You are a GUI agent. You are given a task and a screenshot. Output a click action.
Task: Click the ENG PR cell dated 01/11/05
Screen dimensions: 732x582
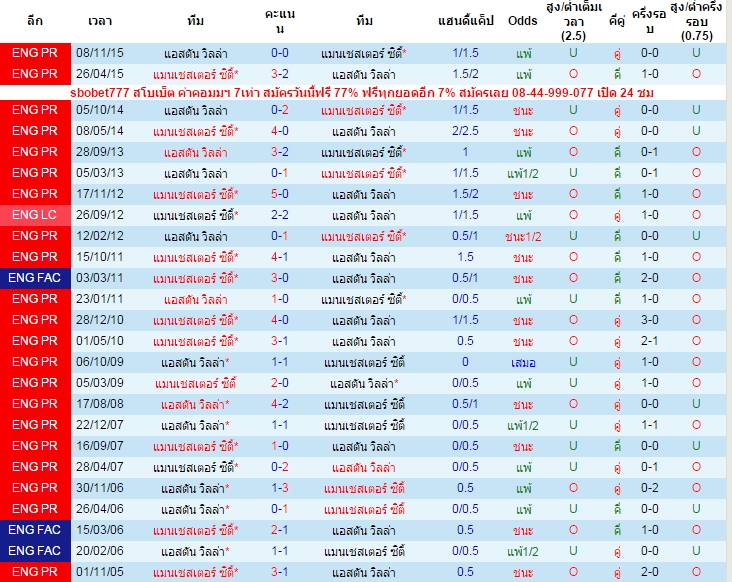(35, 572)
